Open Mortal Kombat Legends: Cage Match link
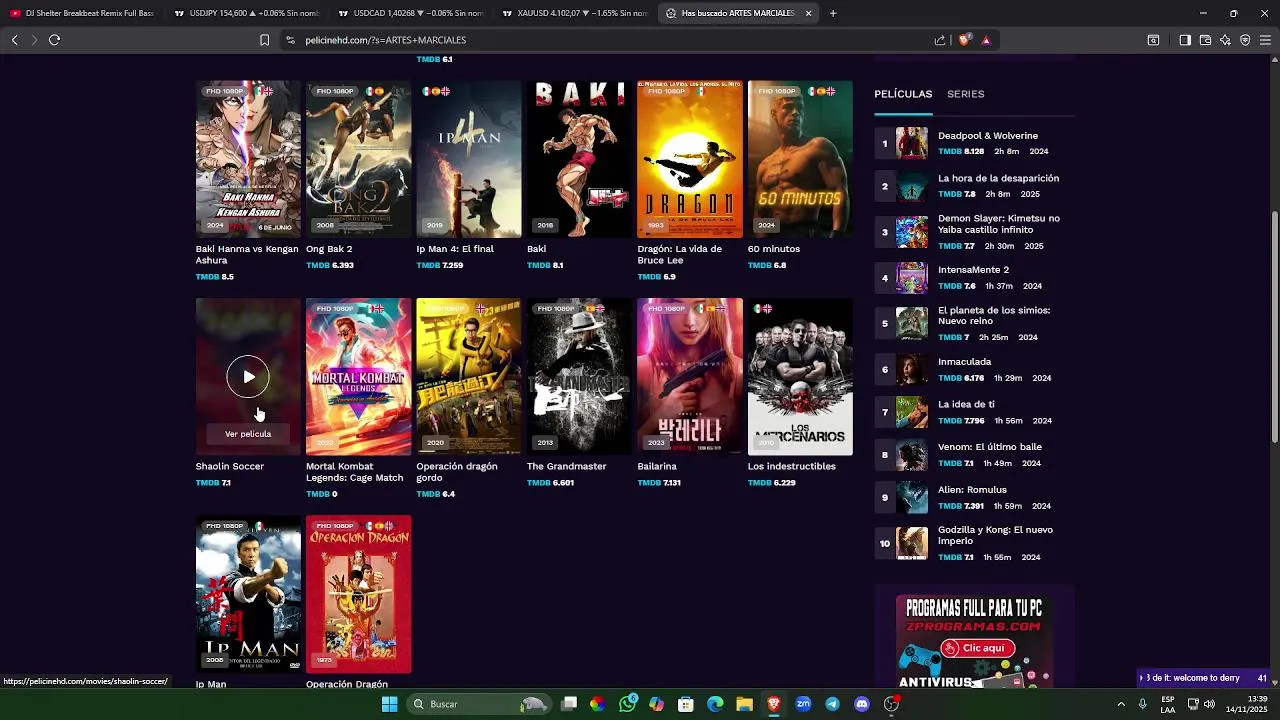This screenshot has width=1280, height=720. point(354,472)
